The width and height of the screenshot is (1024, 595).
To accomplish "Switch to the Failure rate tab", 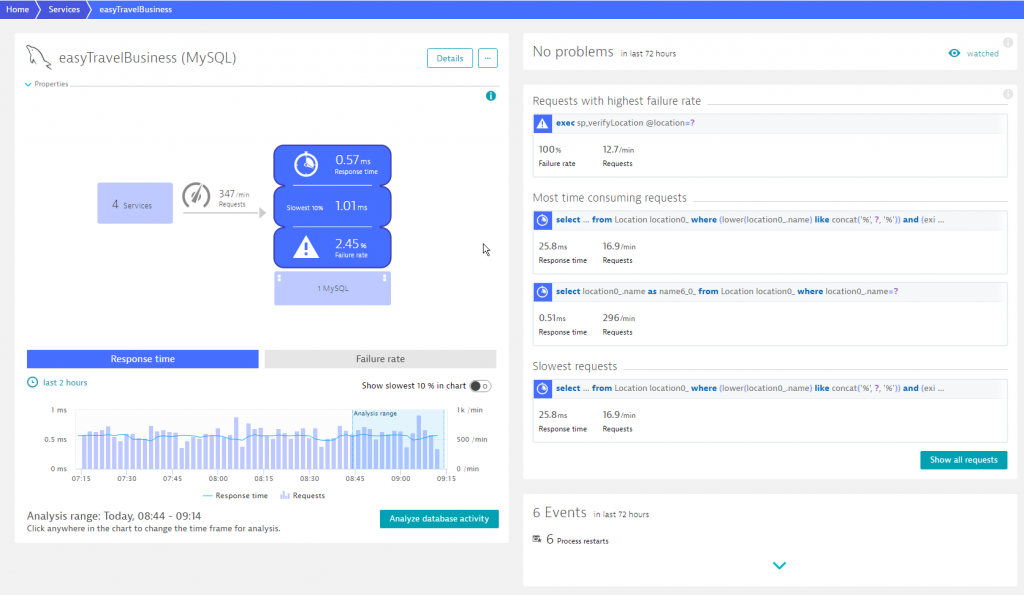I will pyautogui.click(x=380, y=359).
